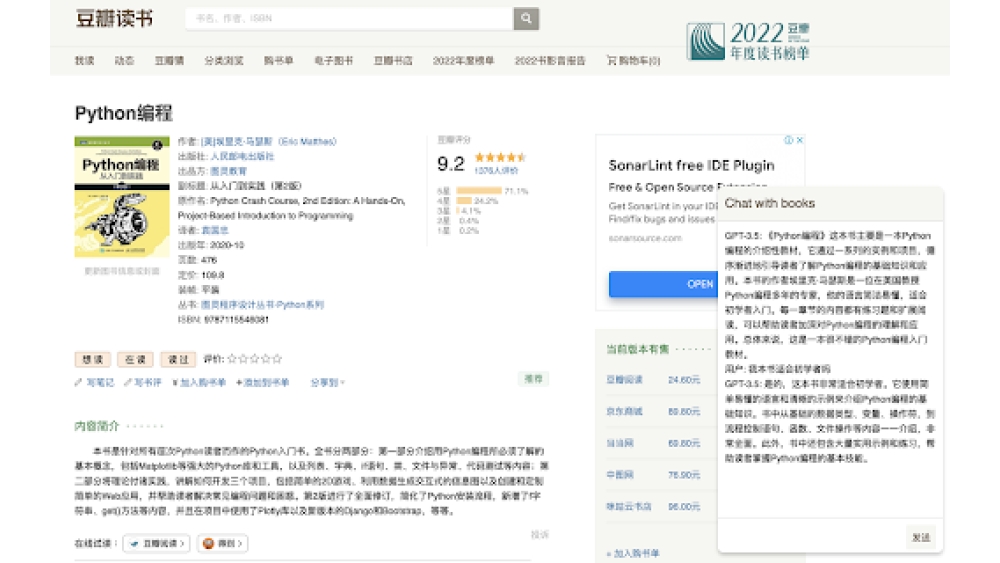
Task: Click the 京东商城 seller link
Action: pyautogui.click(x=624, y=411)
